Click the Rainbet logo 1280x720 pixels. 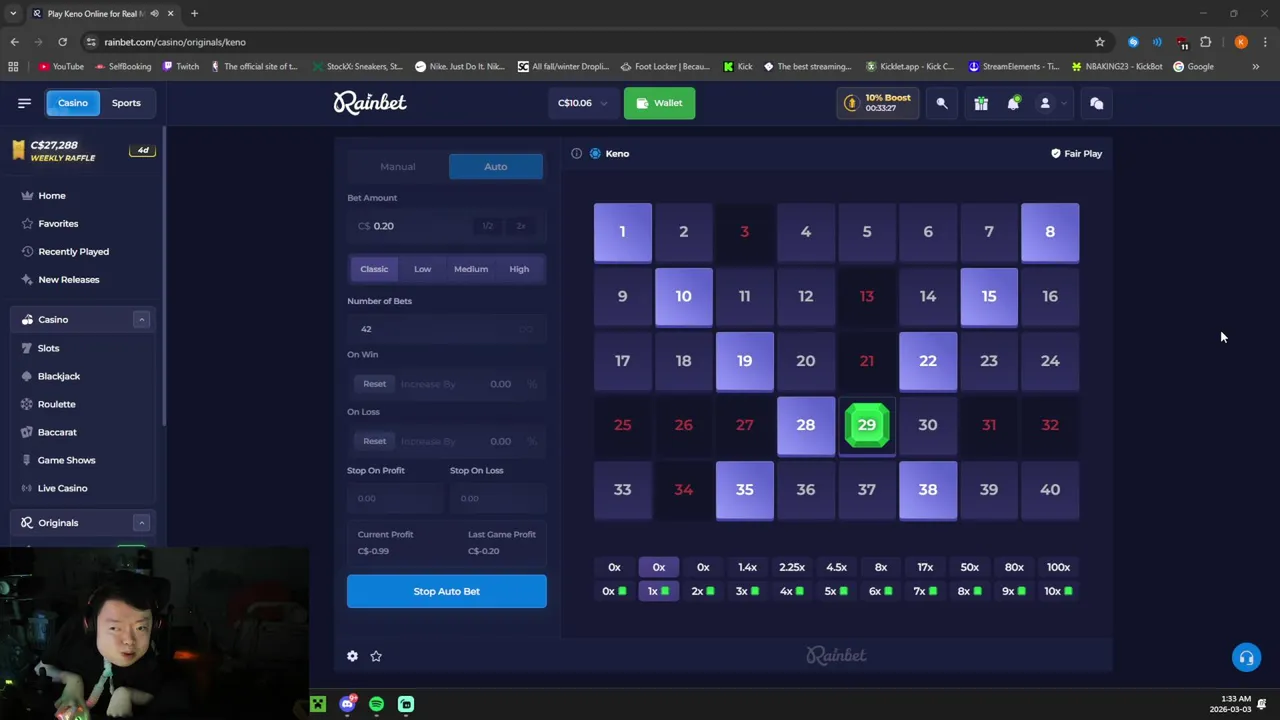[x=370, y=102]
